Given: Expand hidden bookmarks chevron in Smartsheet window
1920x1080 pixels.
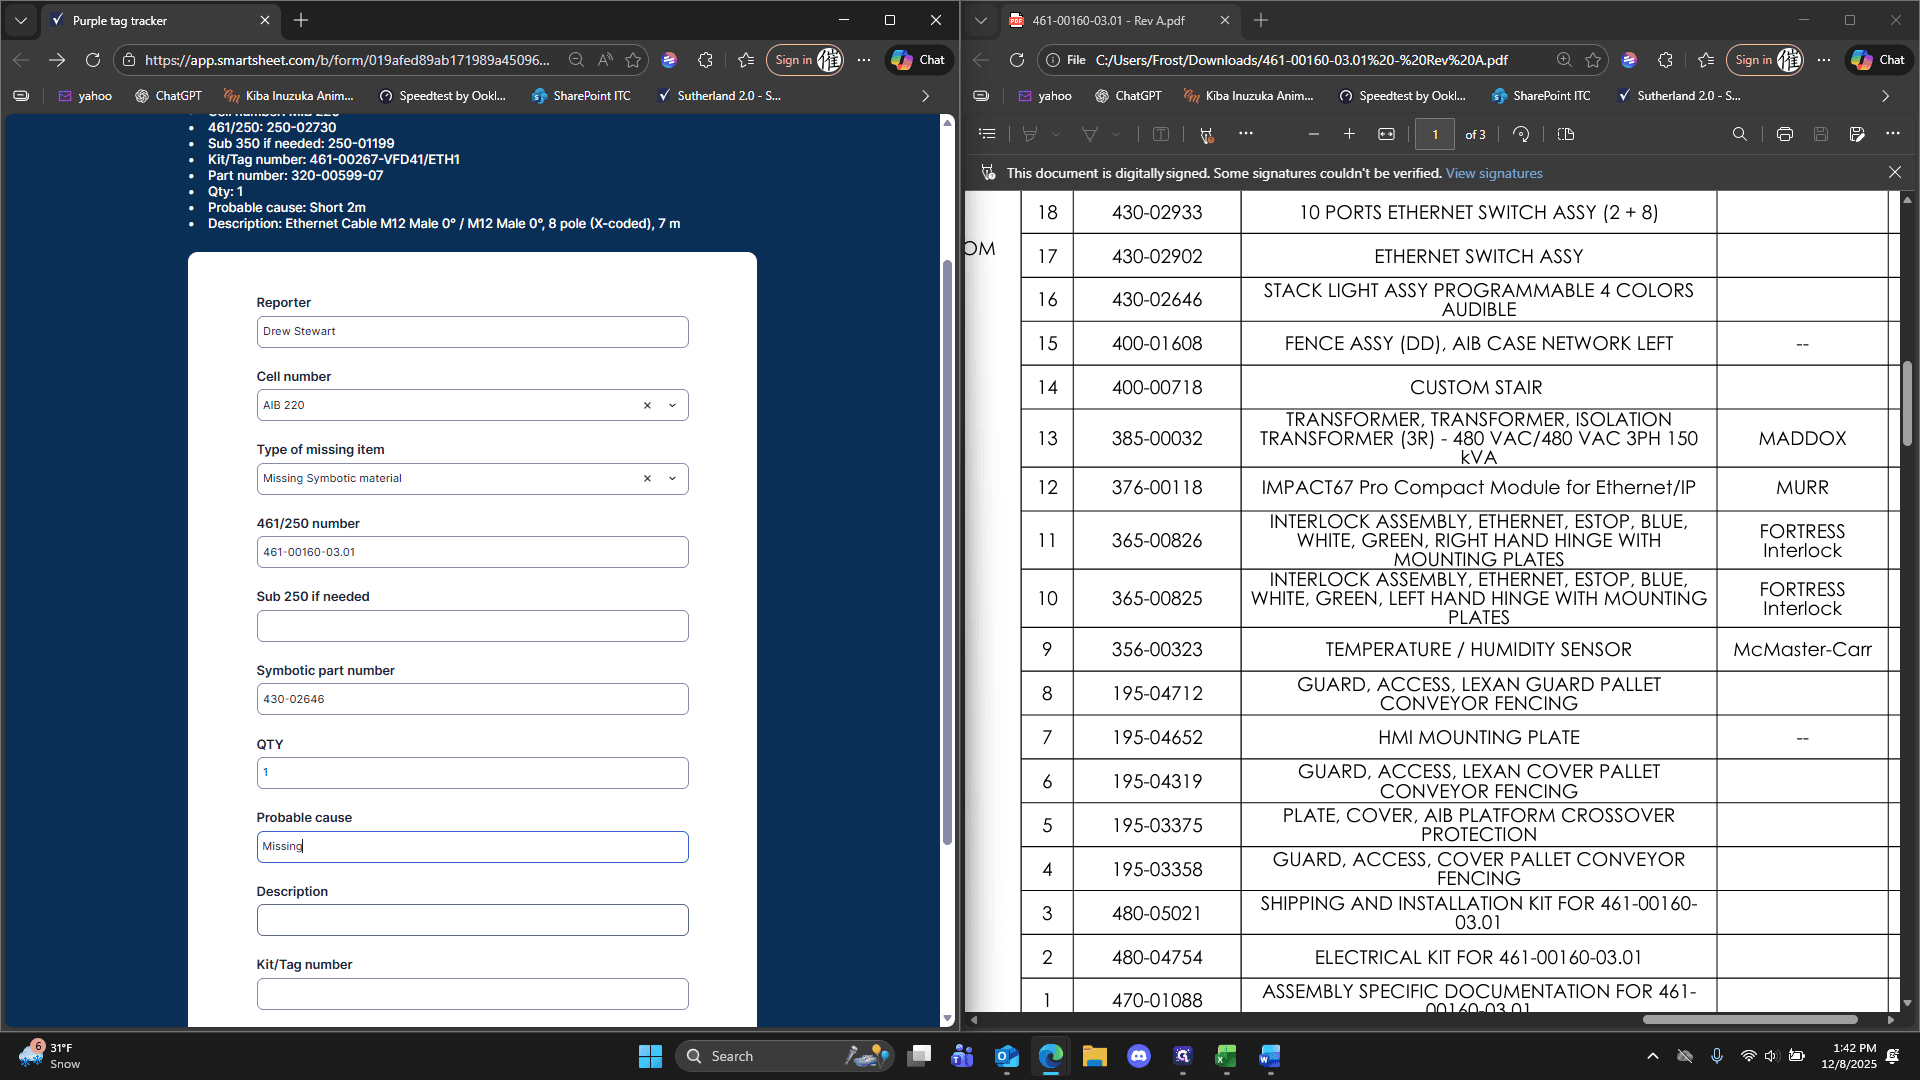Looking at the screenshot, I should (x=925, y=96).
